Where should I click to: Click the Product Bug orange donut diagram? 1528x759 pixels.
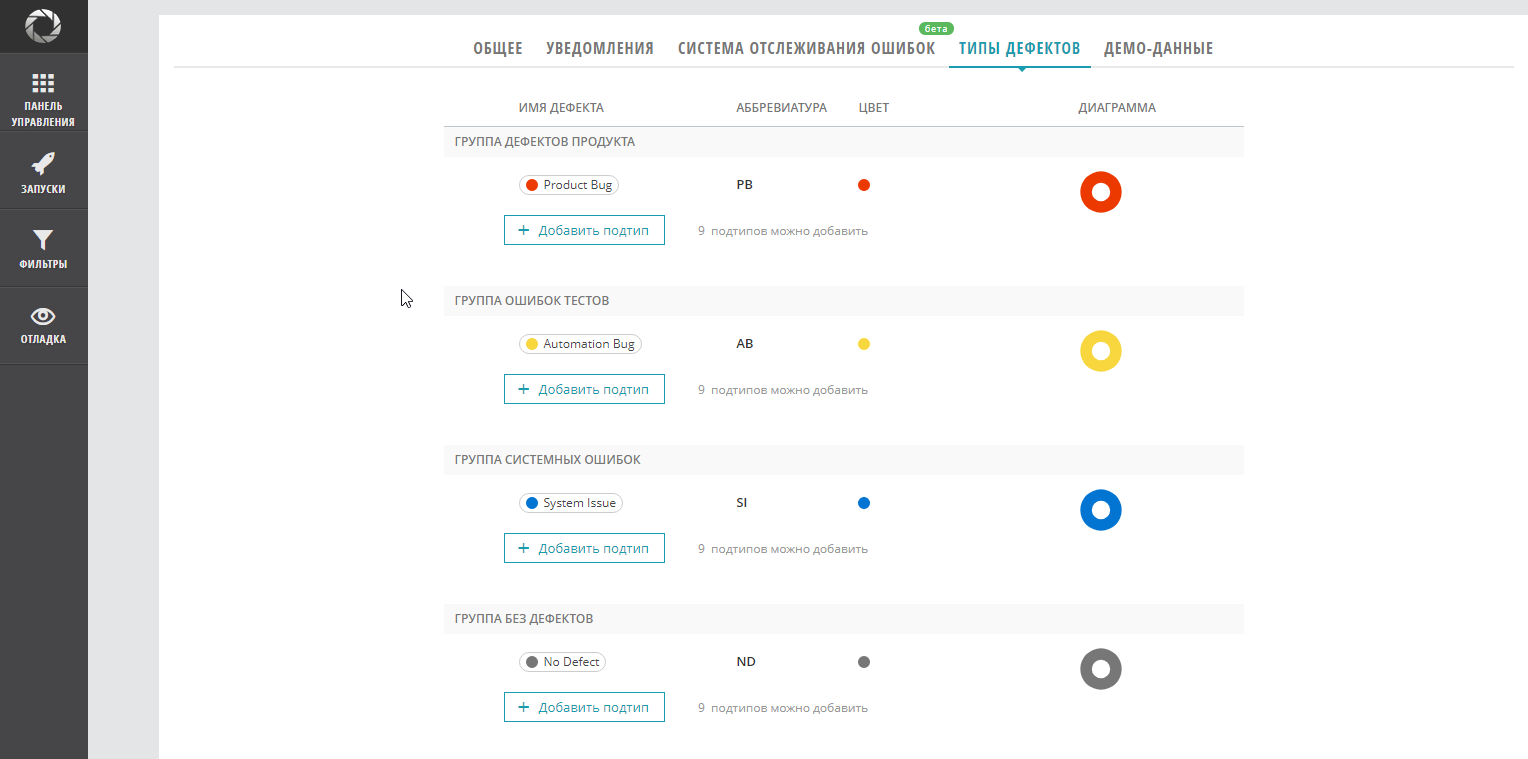[x=1101, y=192]
